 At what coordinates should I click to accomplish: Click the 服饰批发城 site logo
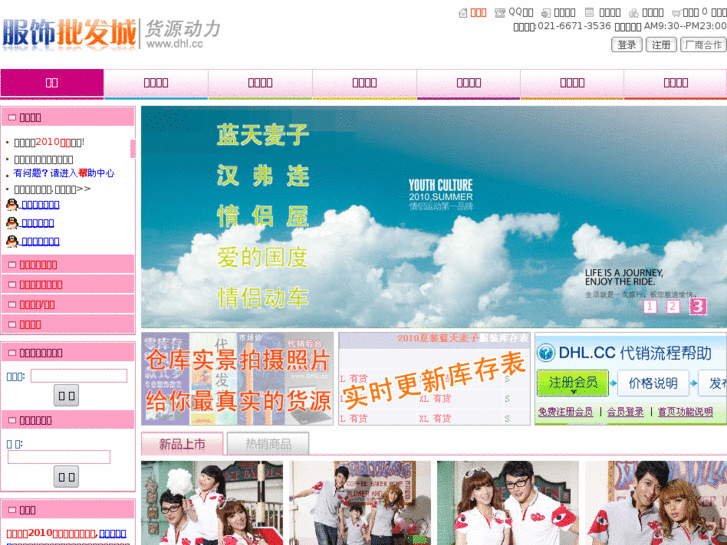pos(70,33)
